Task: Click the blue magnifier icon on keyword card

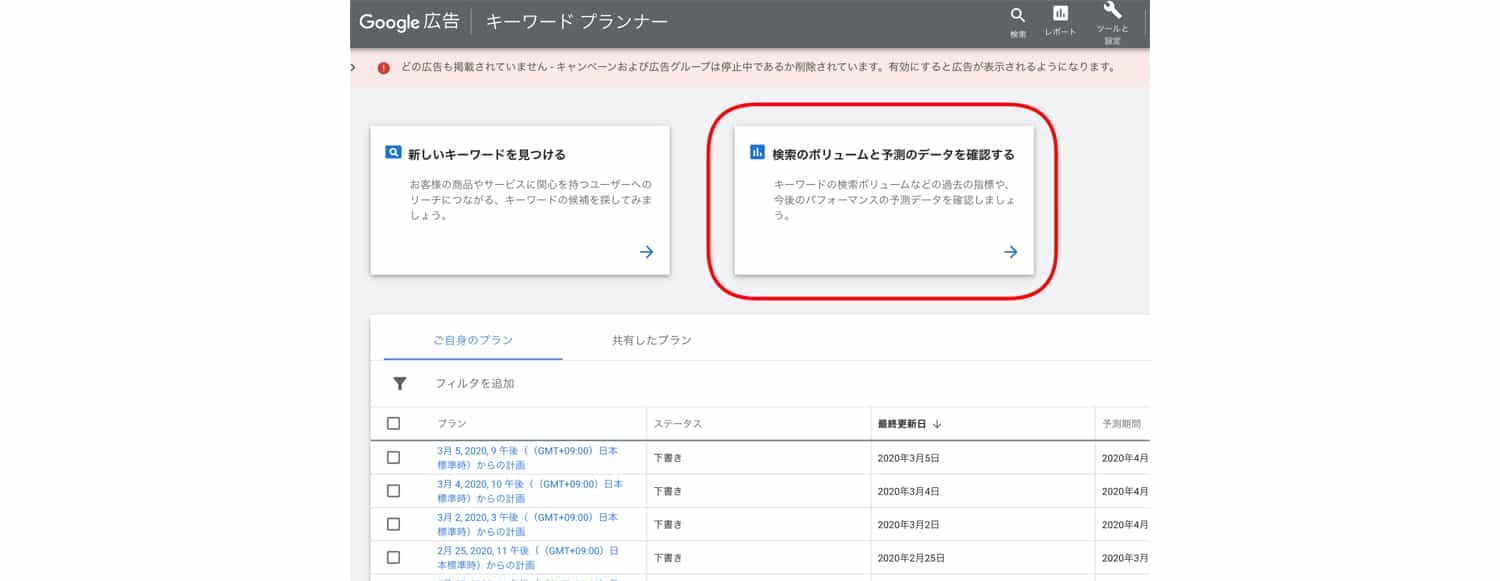Action: 393,153
